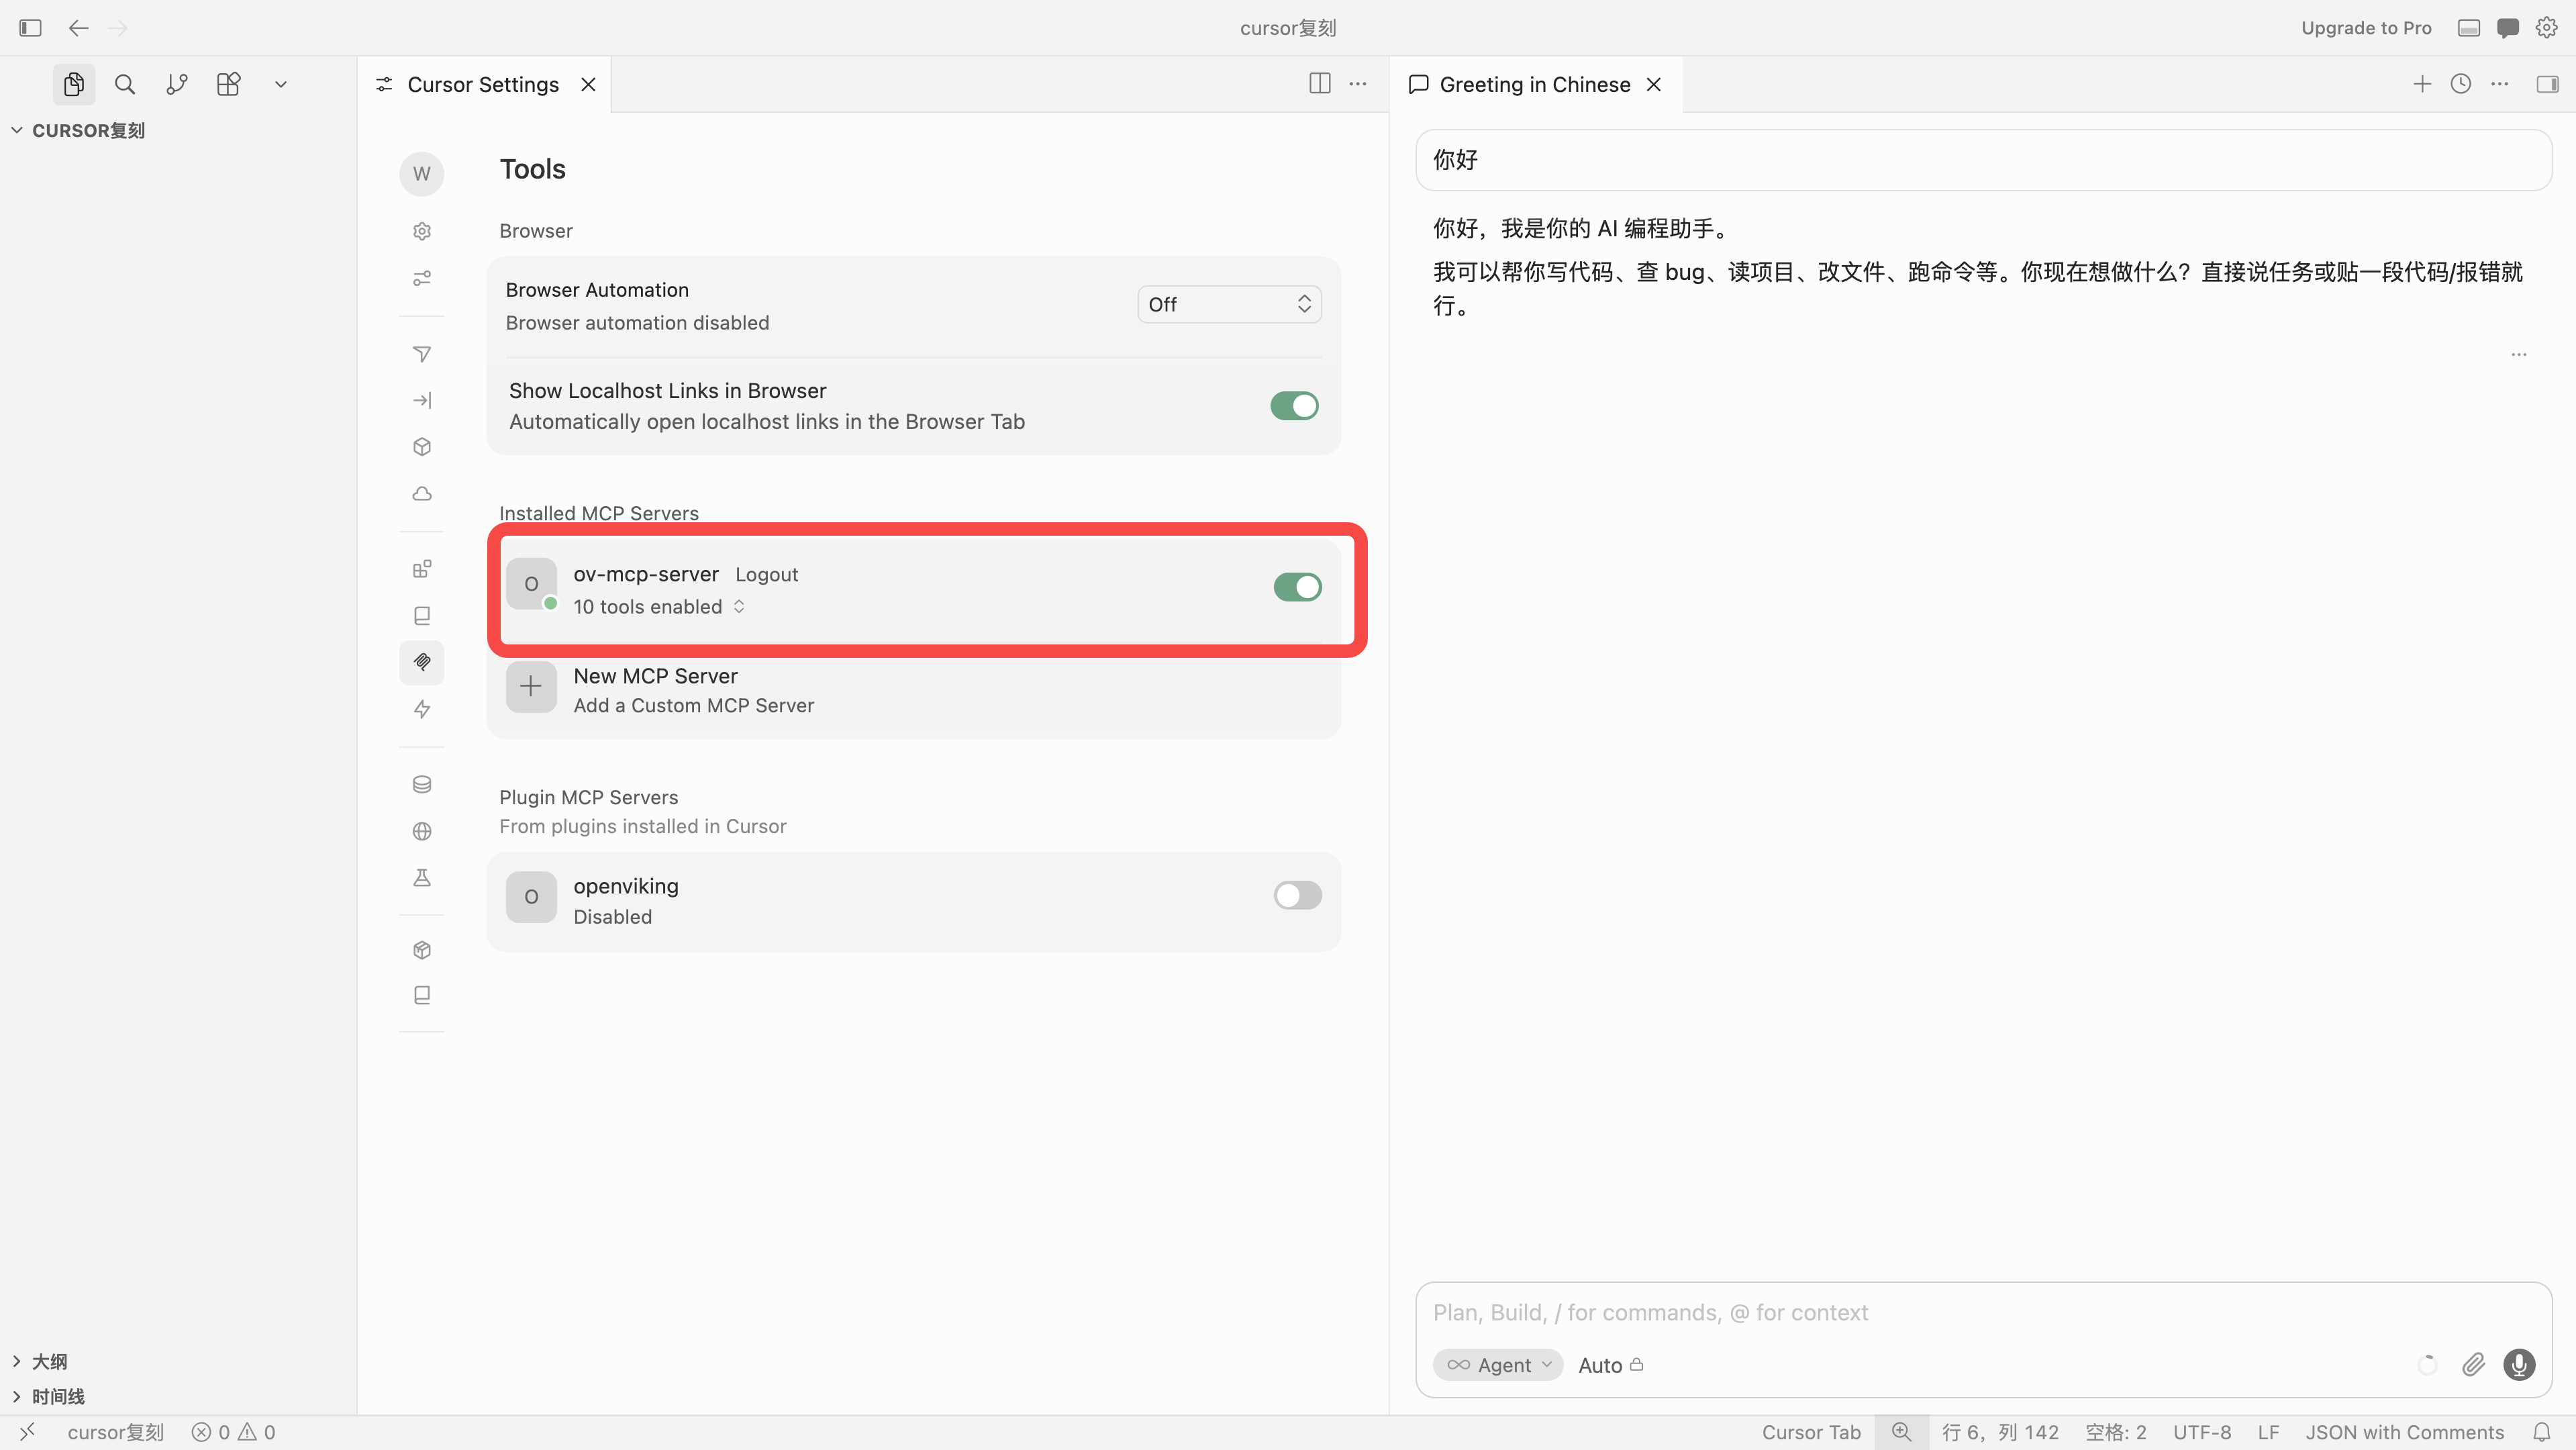This screenshot has width=2576, height=1450.
Task: Attach a file with the paperclip
Action: point(2474,1364)
